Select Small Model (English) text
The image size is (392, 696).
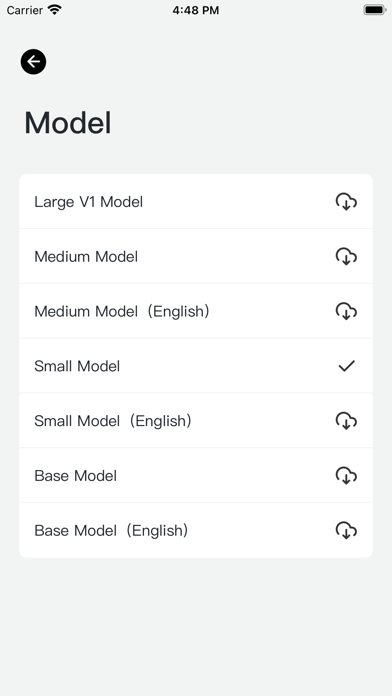[x=113, y=421]
